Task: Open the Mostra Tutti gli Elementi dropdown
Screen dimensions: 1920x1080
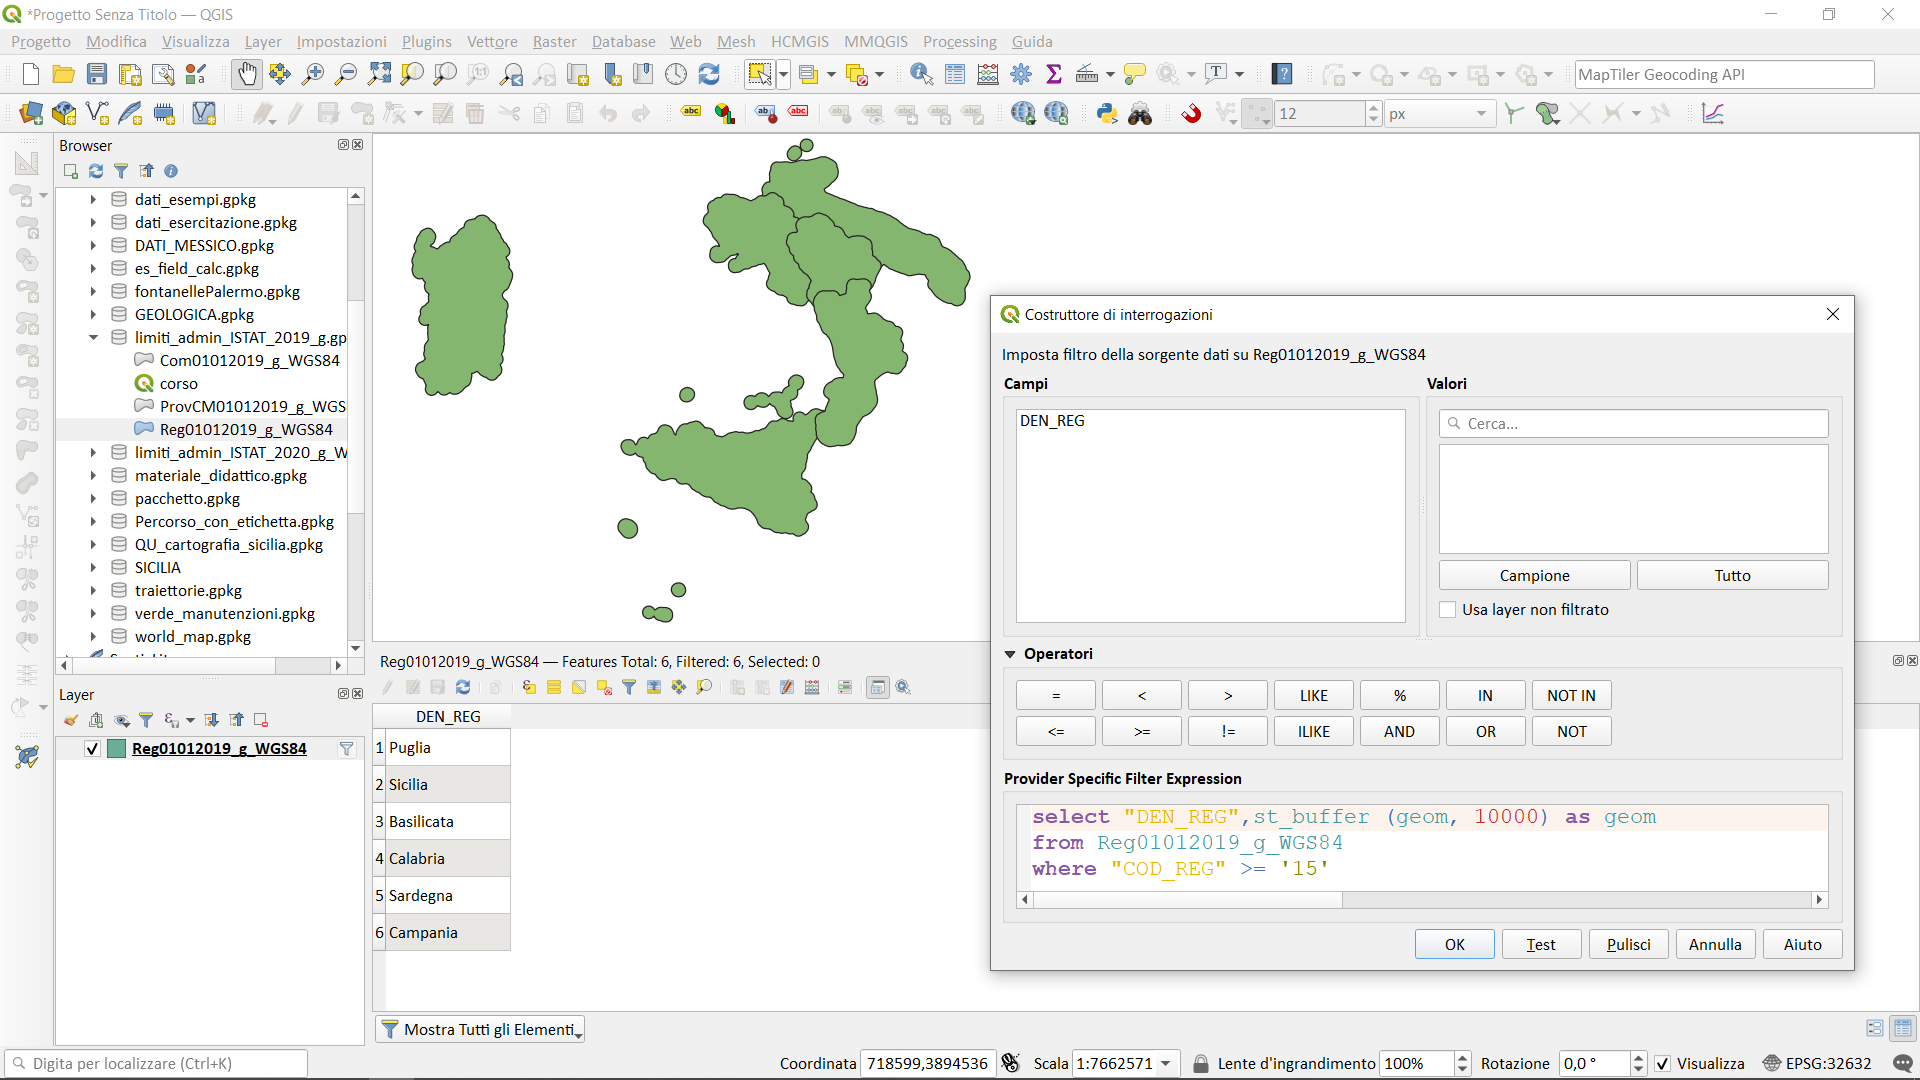Action: tap(480, 1029)
